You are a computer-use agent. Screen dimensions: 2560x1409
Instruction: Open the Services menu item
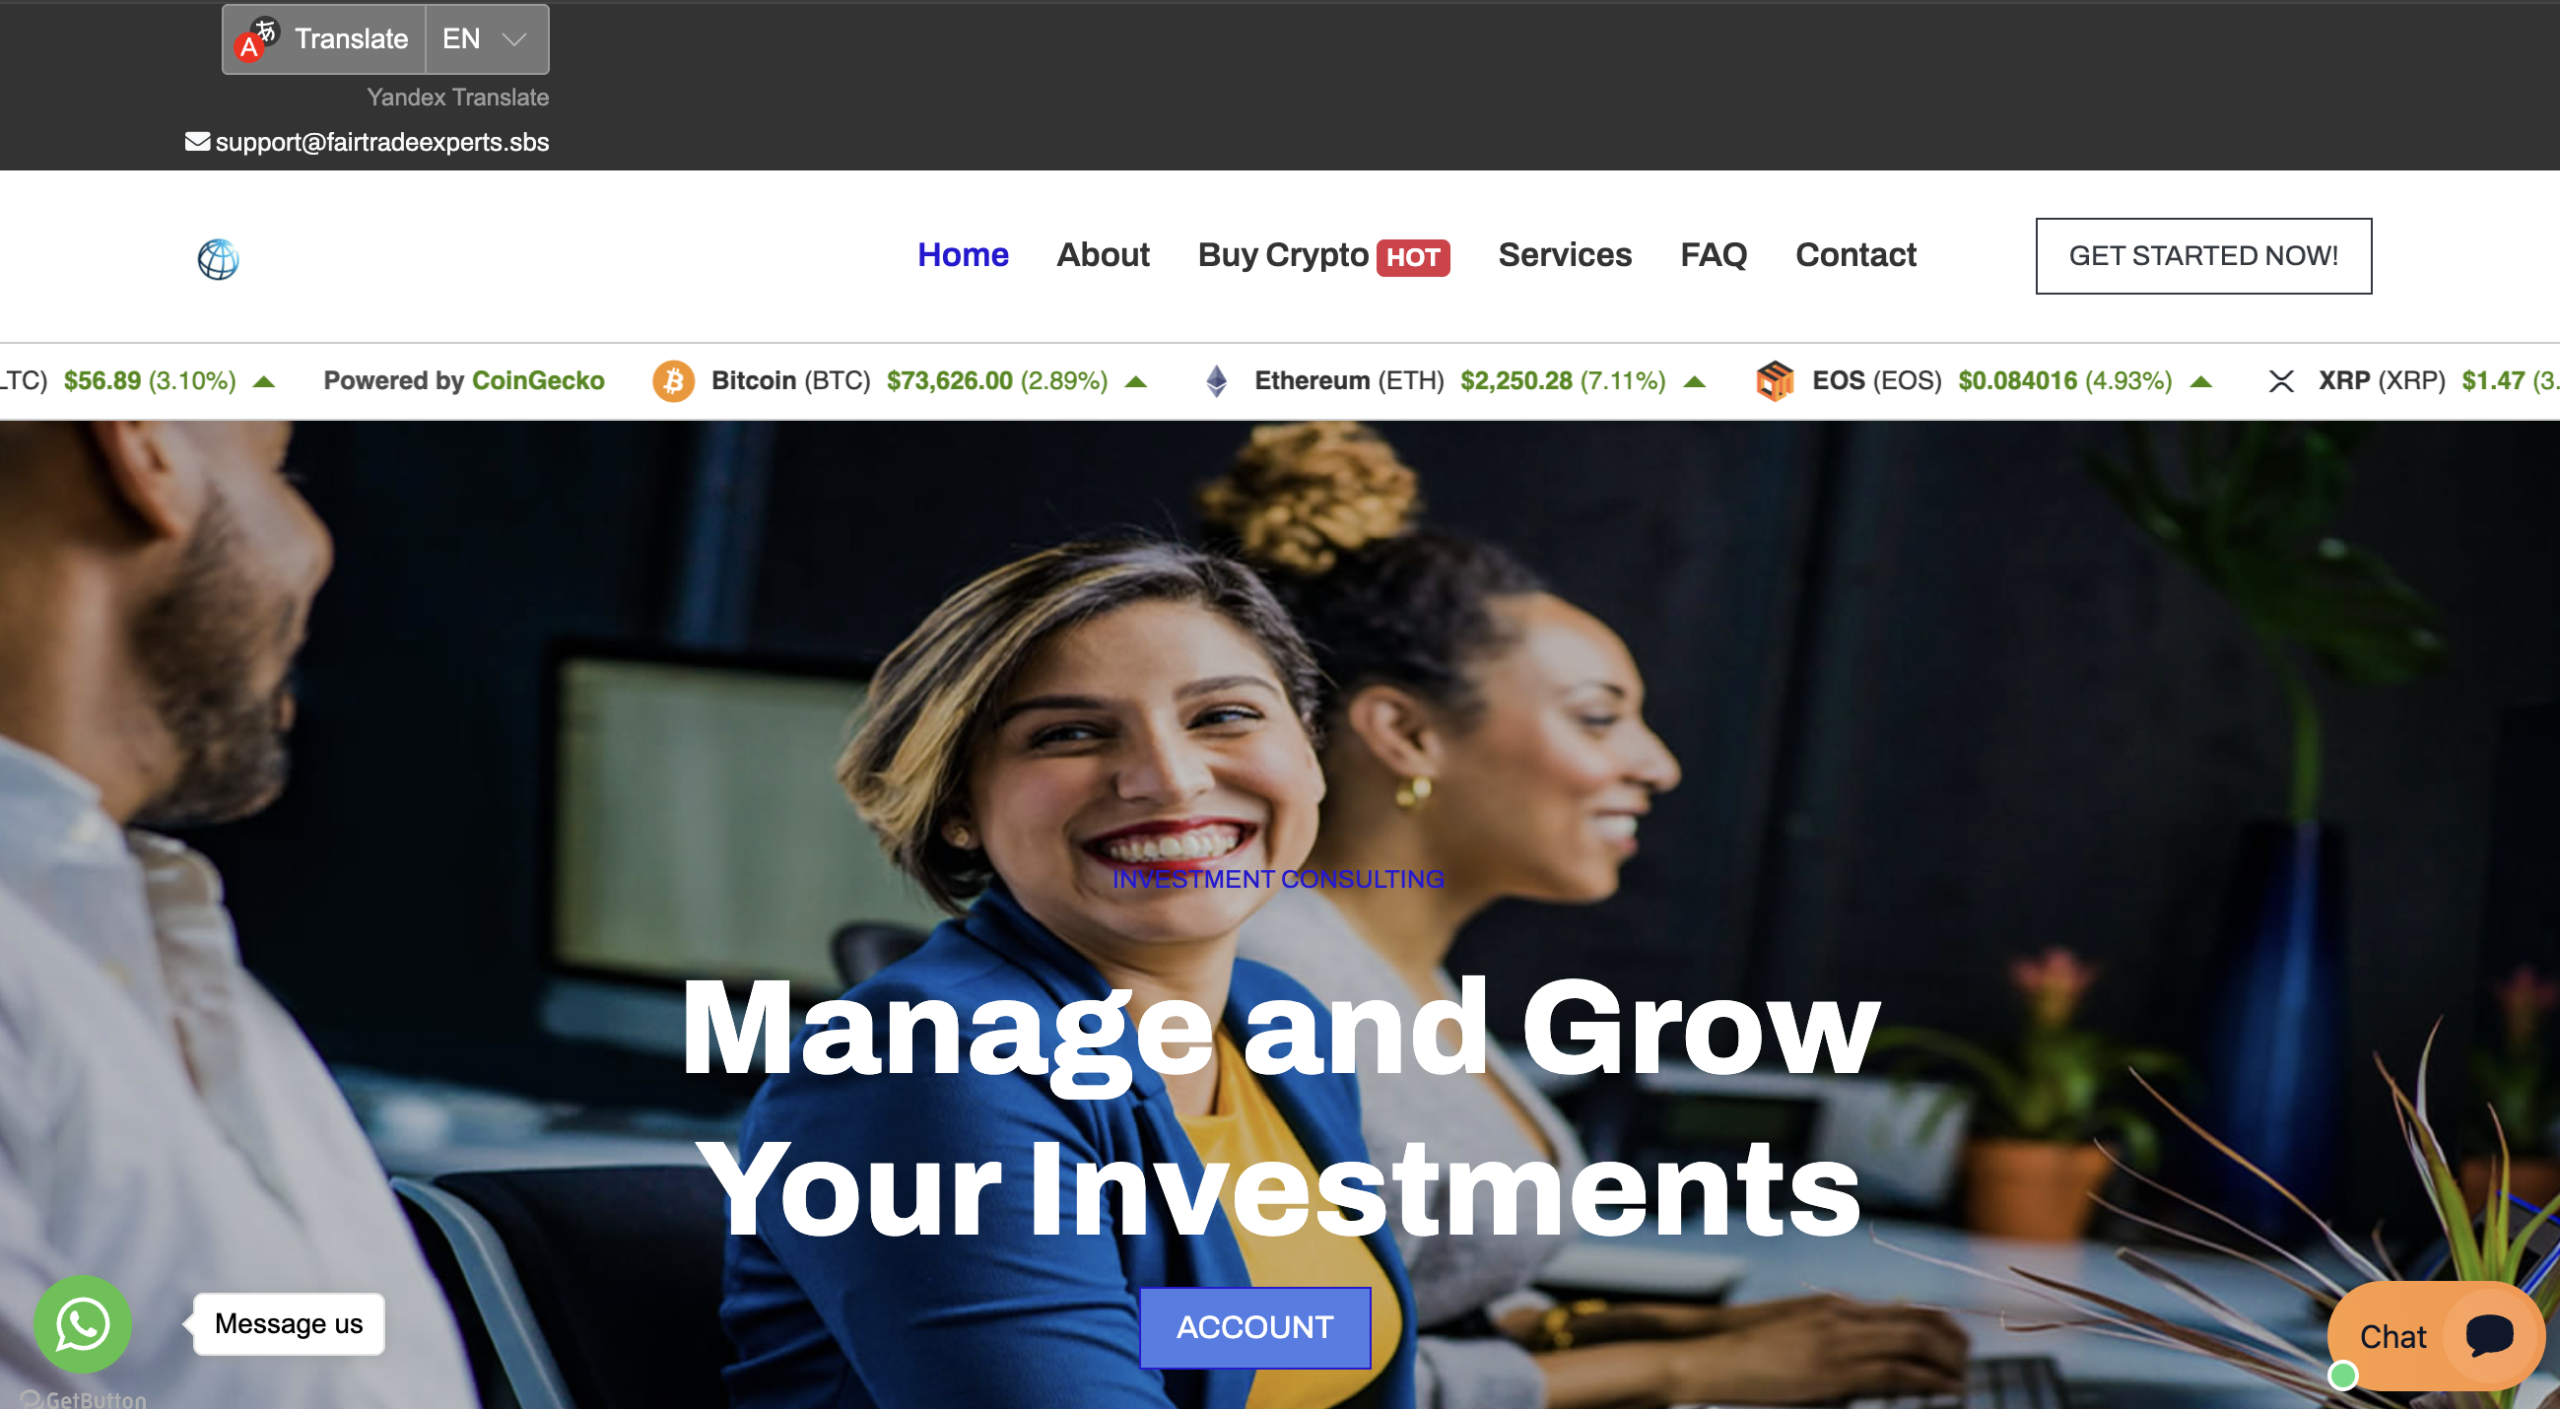1565,255
